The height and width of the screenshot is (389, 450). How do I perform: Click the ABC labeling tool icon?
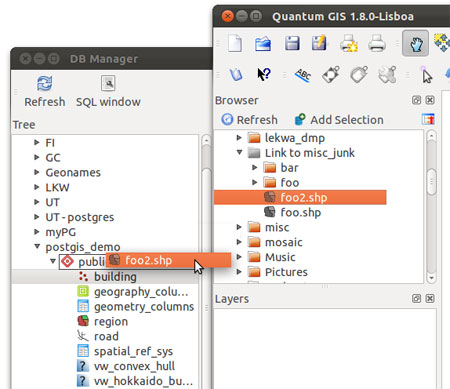[303, 75]
